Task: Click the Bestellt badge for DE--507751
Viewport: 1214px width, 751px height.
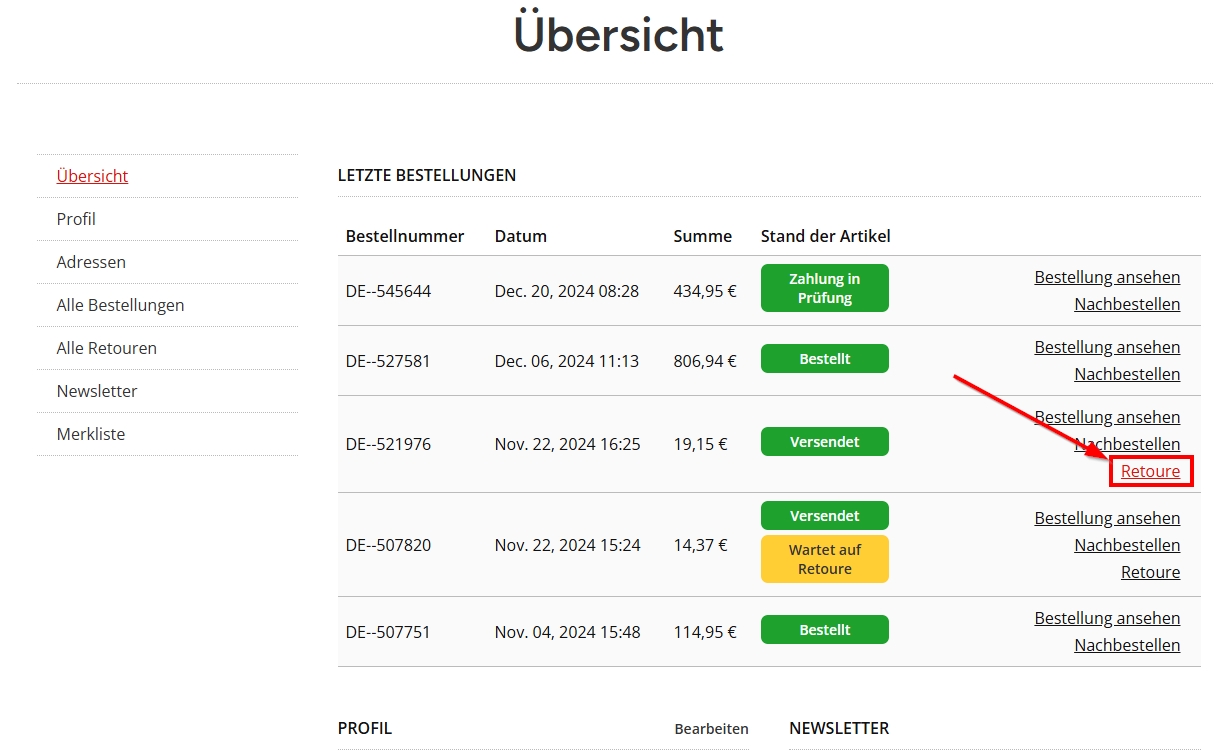Action: tap(824, 629)
